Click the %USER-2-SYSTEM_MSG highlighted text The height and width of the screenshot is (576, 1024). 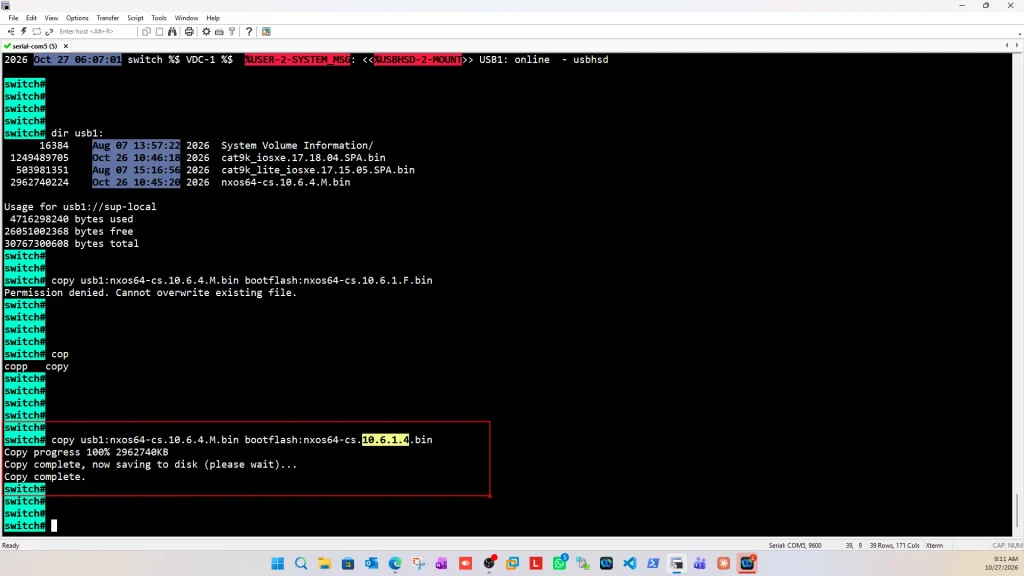[297, 59]
